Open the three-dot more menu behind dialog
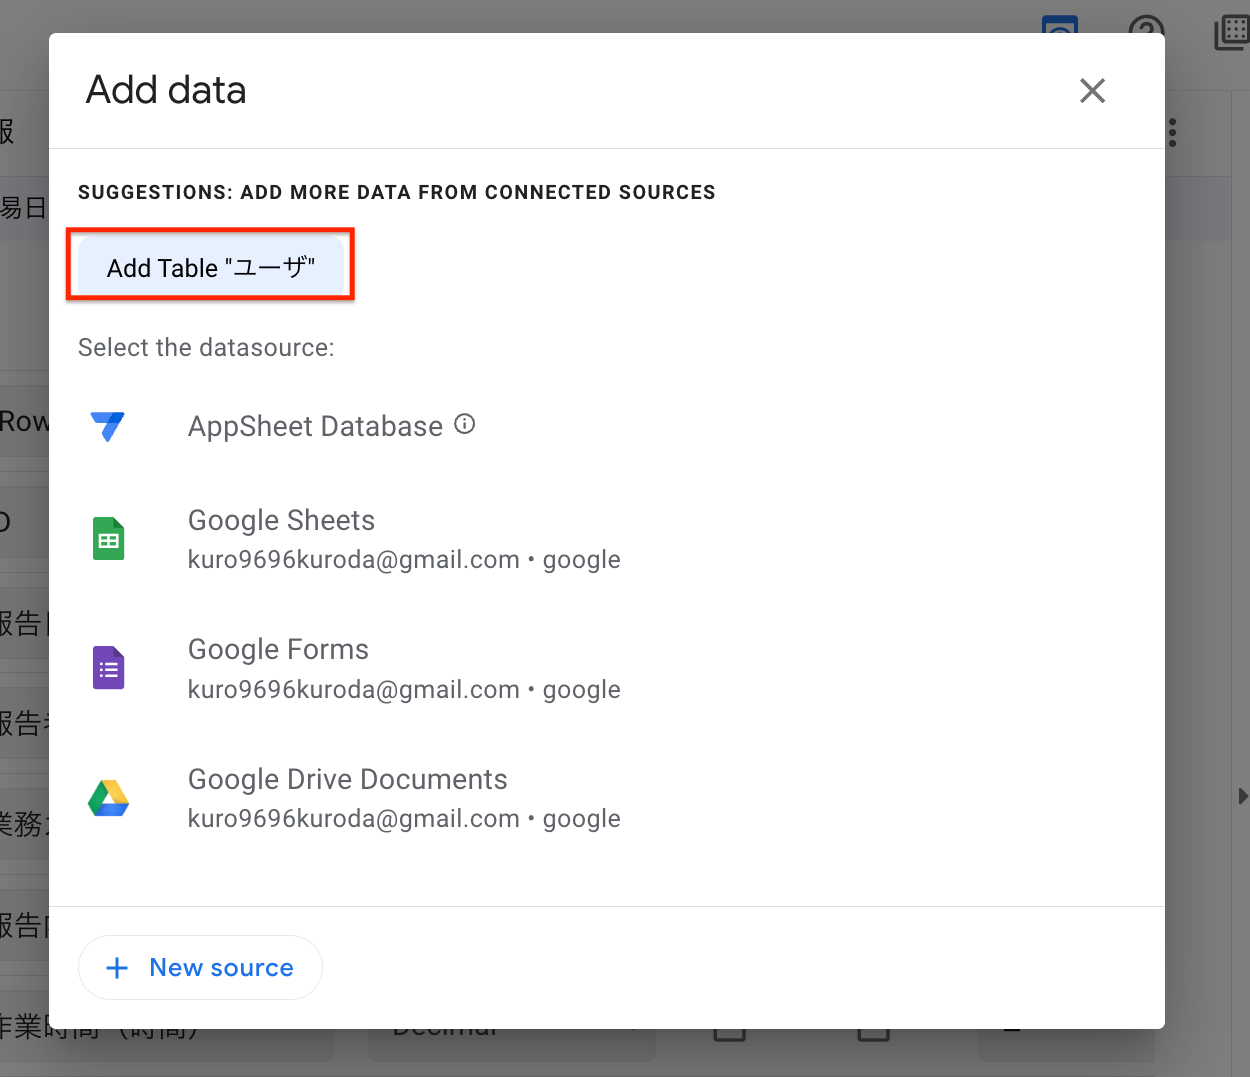Image resolution: width=1250 pixels, height=1077 pixels. 1173,132
